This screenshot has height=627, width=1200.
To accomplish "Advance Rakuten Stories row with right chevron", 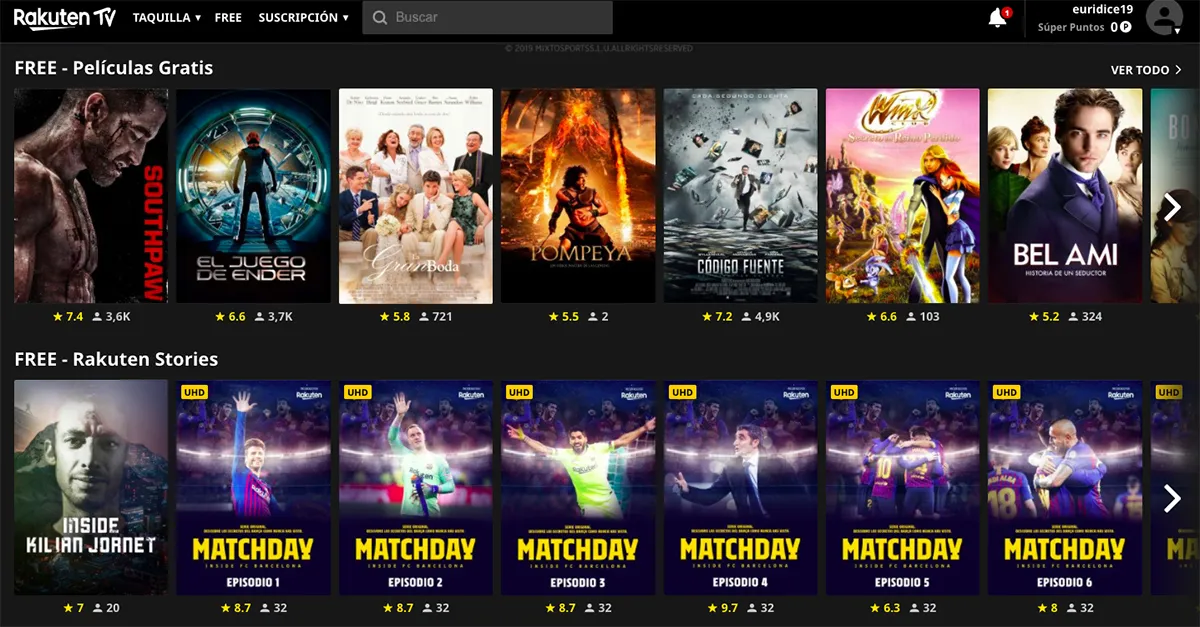I will click(1172, 498).
